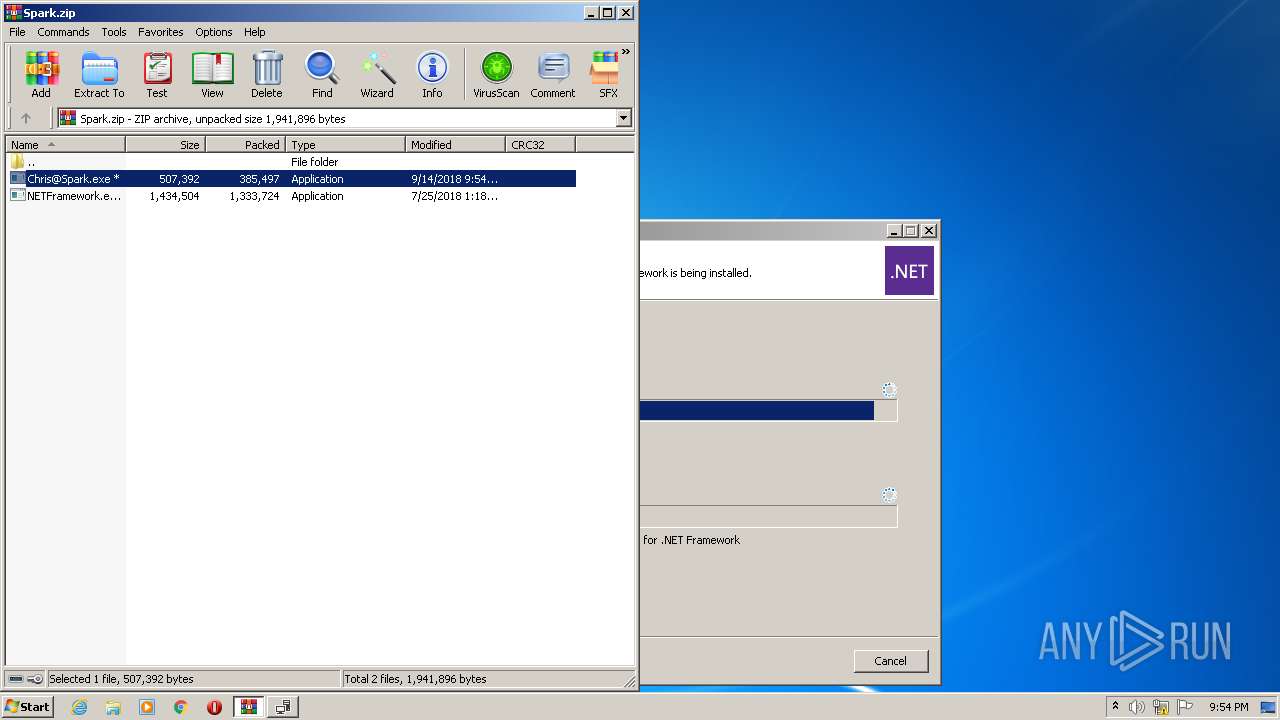Open the archive path dropdown
This screenshot has height=720, width=1280.
click(624, 118)
